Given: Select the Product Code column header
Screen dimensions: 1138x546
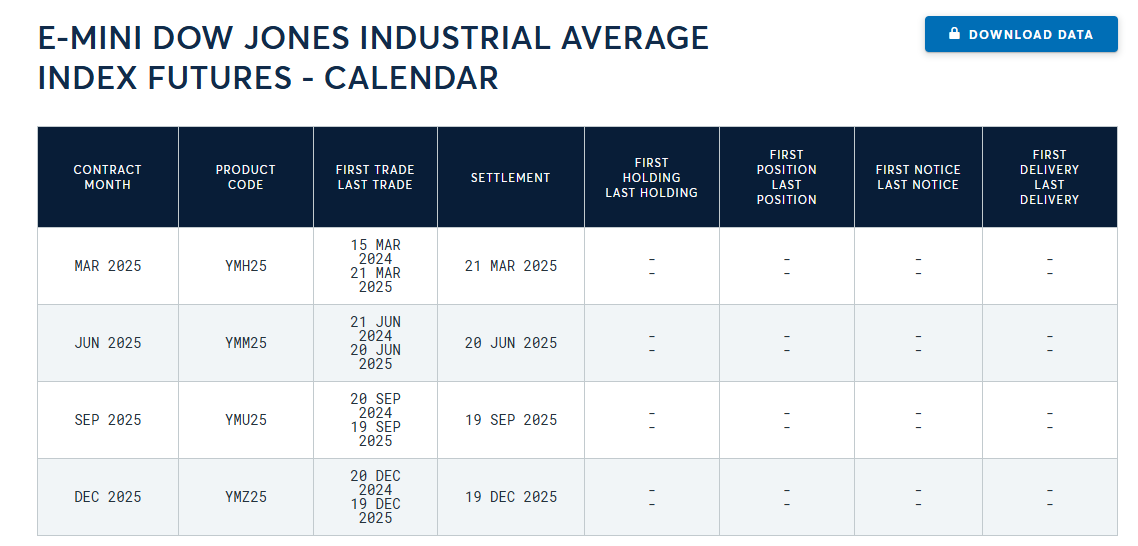Looking at the screenshot, I should 246,177.
